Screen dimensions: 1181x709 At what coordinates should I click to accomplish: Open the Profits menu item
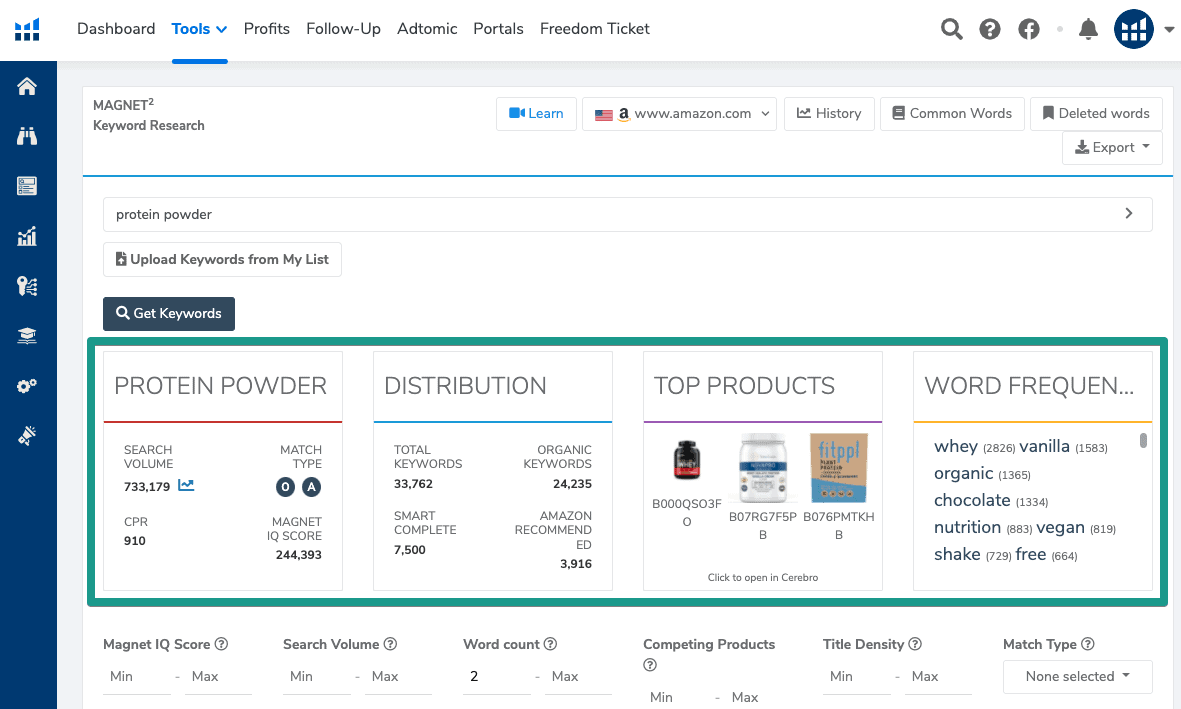[267, 29]
